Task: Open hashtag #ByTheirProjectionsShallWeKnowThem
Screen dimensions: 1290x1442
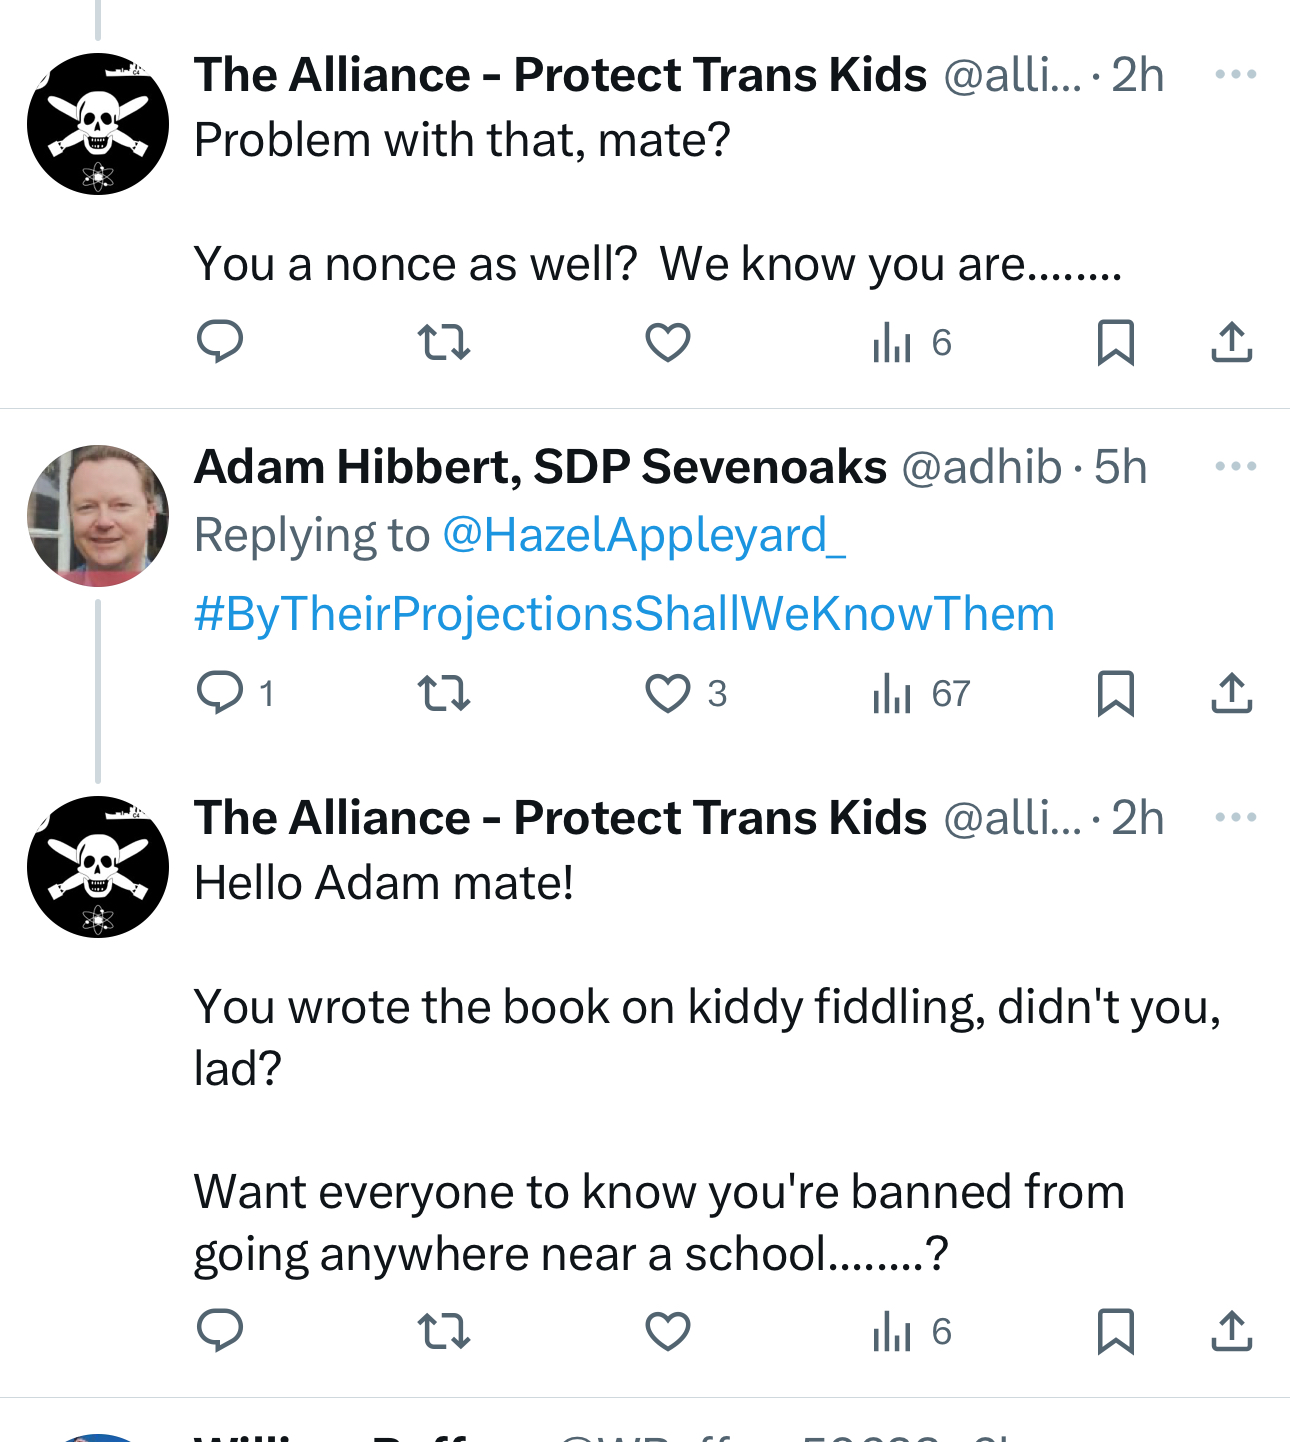Action: point(624,614)
